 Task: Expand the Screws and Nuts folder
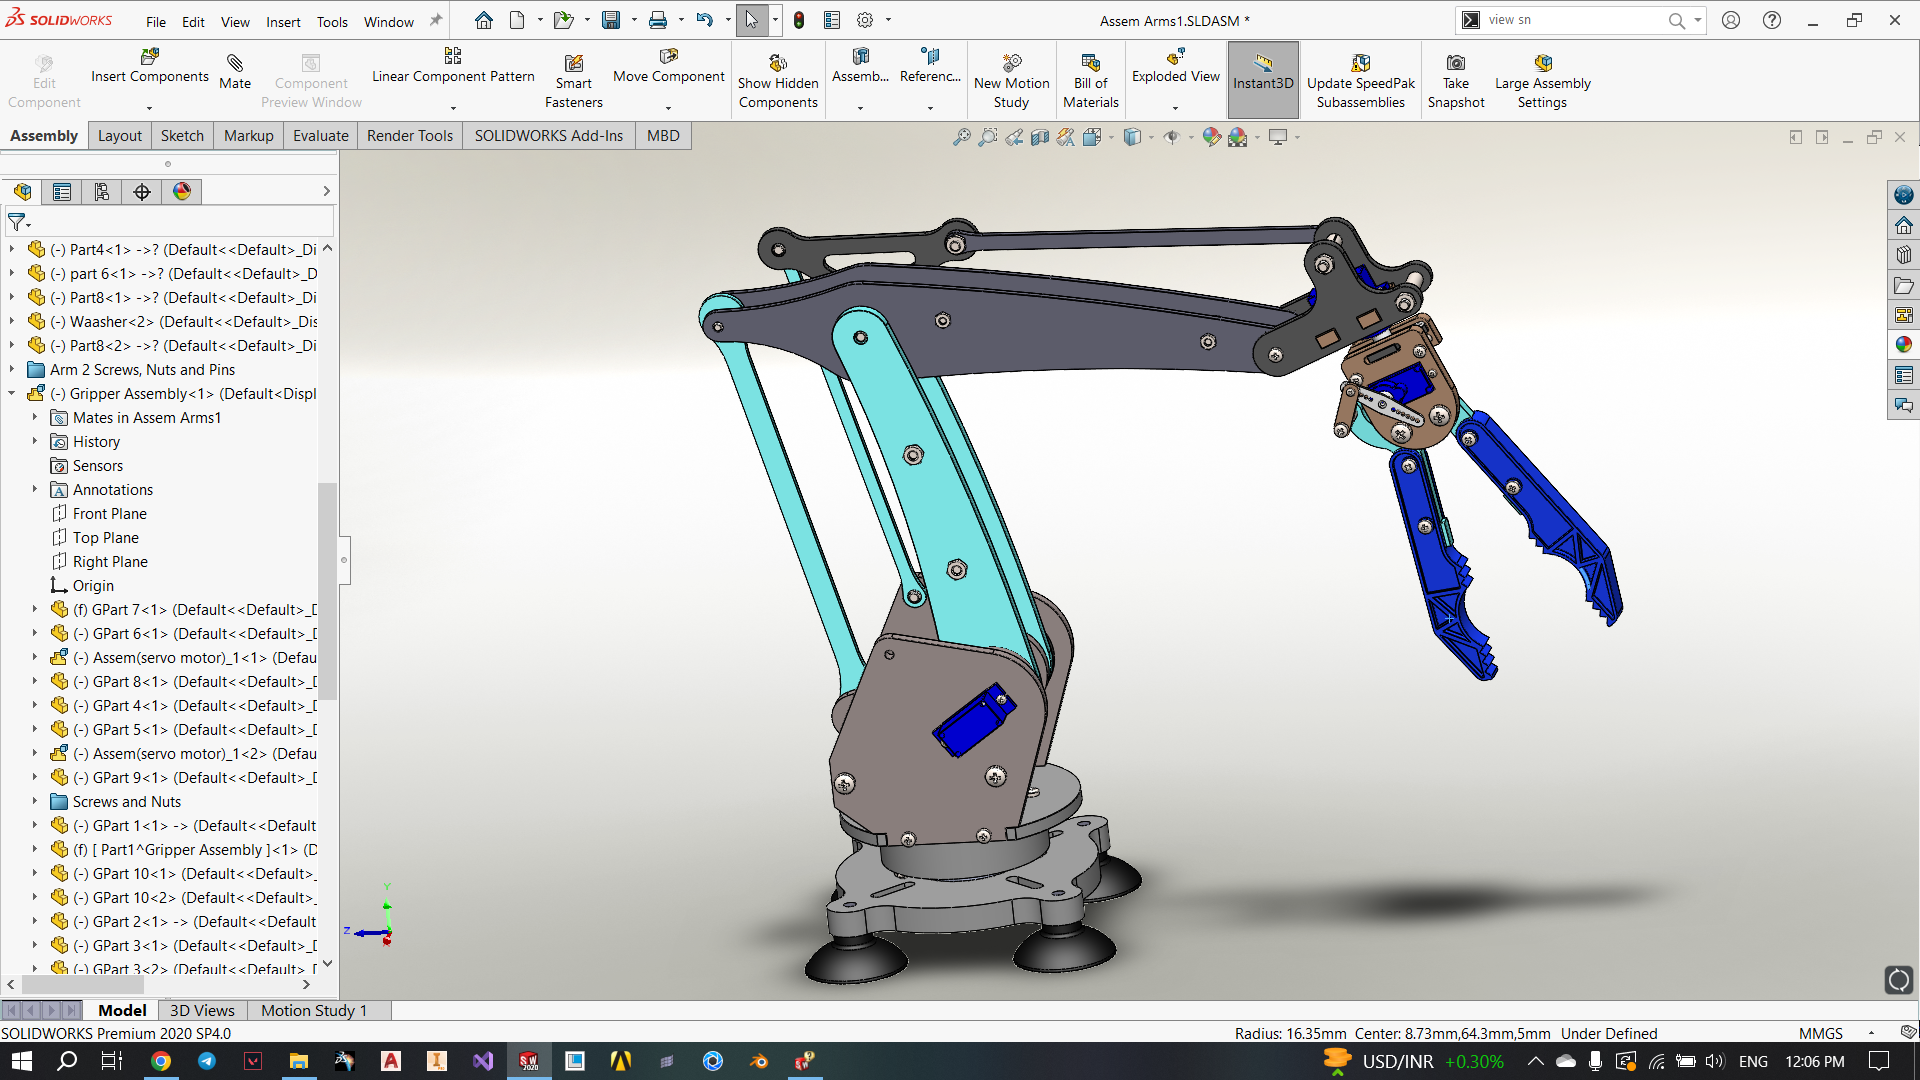[x=34, y=802]
